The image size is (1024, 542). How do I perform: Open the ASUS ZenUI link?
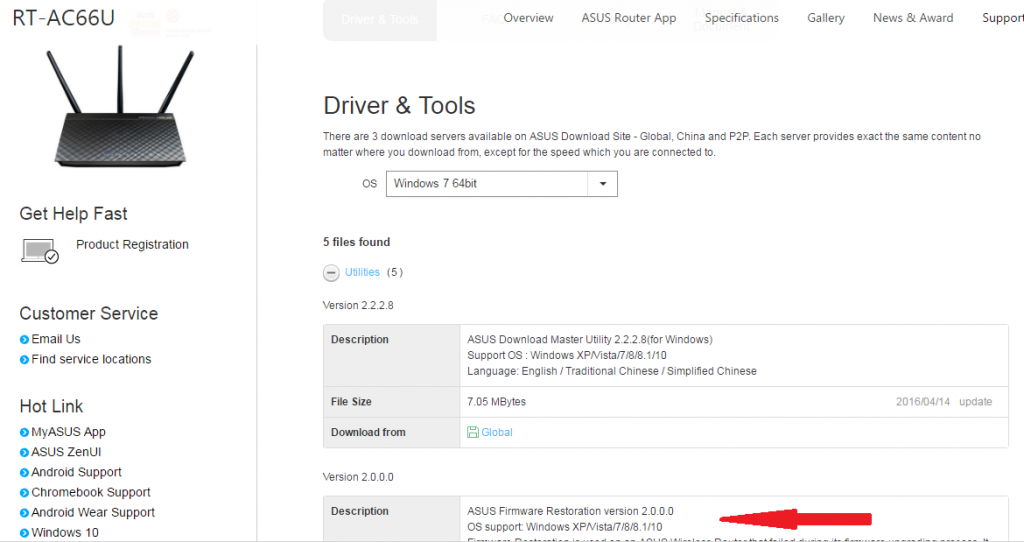pyautogui.click(x=66, y=453)
